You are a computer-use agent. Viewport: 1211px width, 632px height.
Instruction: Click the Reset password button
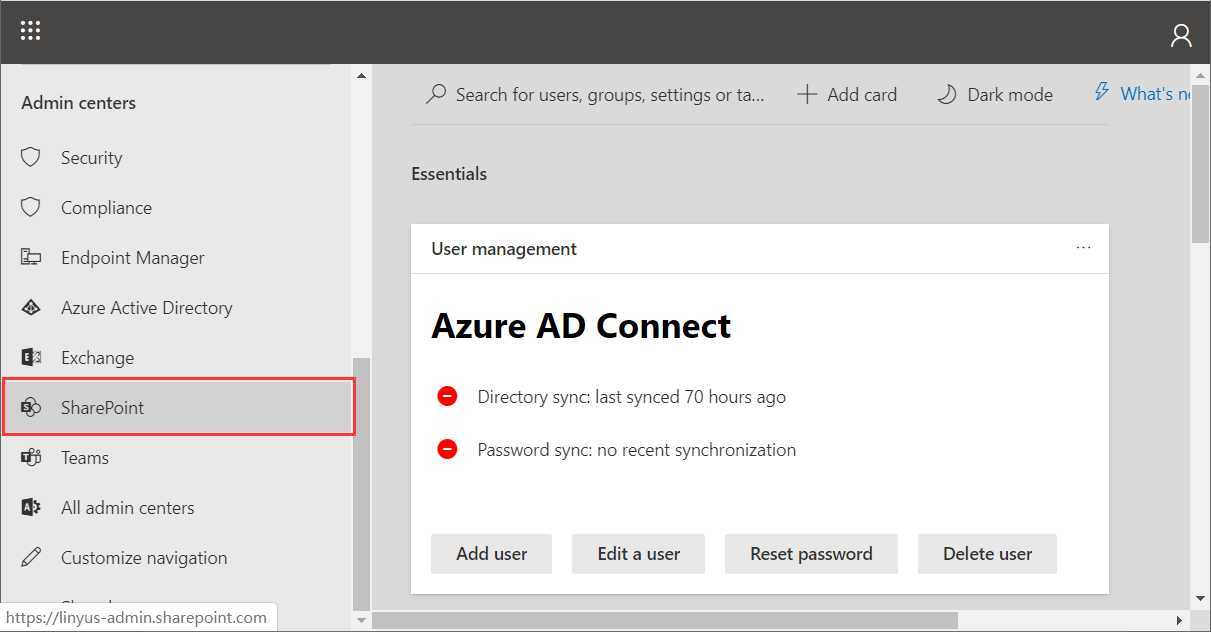(811, 554)
